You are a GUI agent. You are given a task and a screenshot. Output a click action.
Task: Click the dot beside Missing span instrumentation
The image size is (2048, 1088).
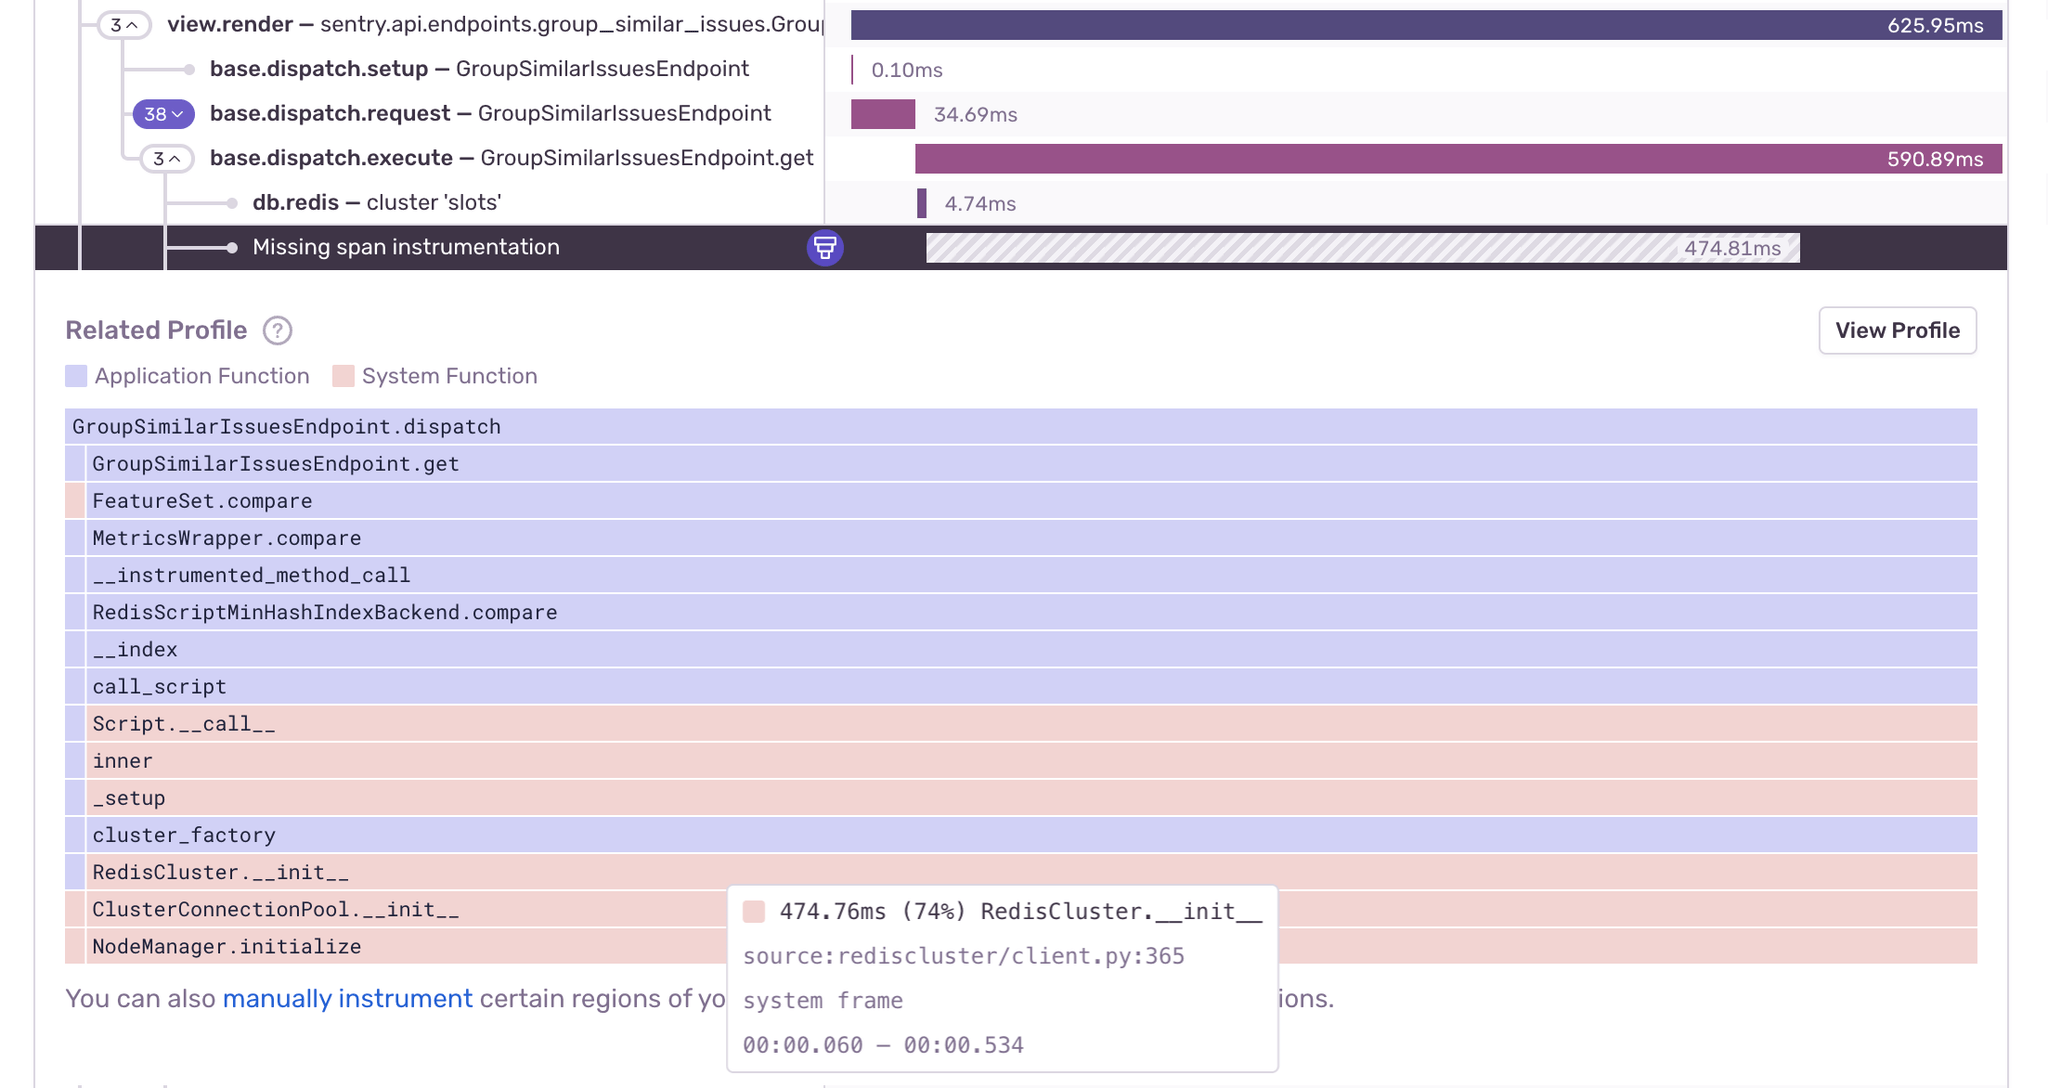tap(232, 247)
